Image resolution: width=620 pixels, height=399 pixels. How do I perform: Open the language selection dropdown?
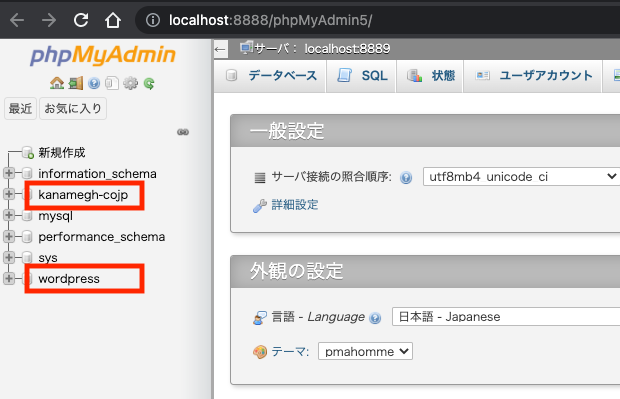[506, 317]
